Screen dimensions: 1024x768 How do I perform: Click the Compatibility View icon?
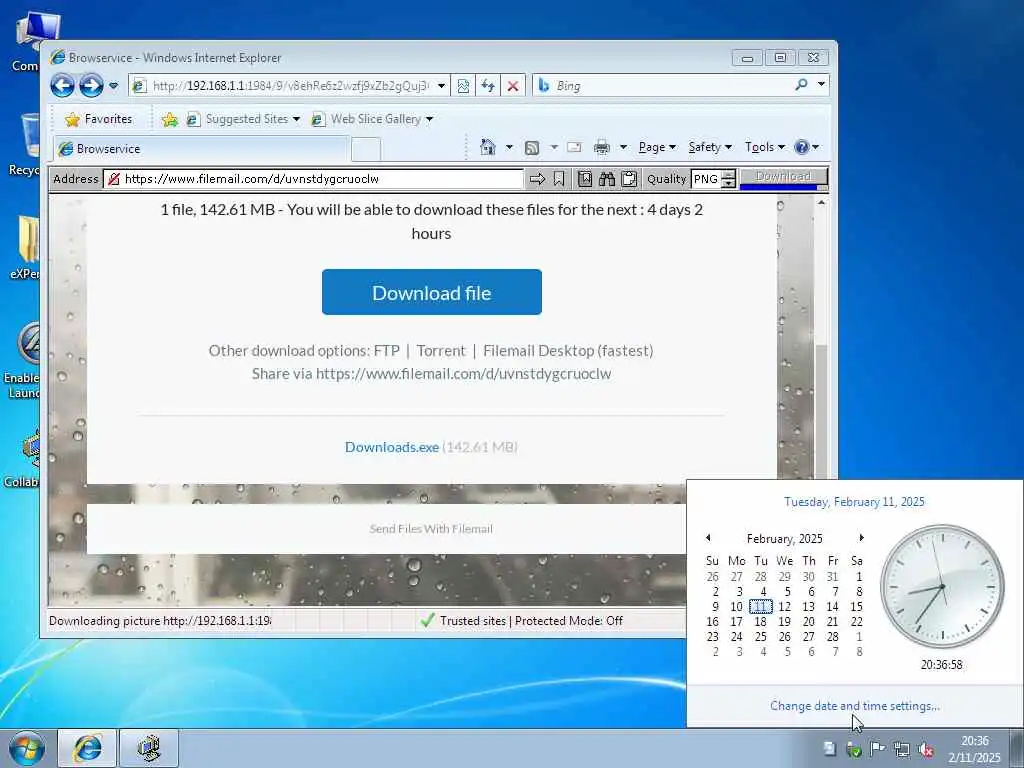[x=463, y=86]
